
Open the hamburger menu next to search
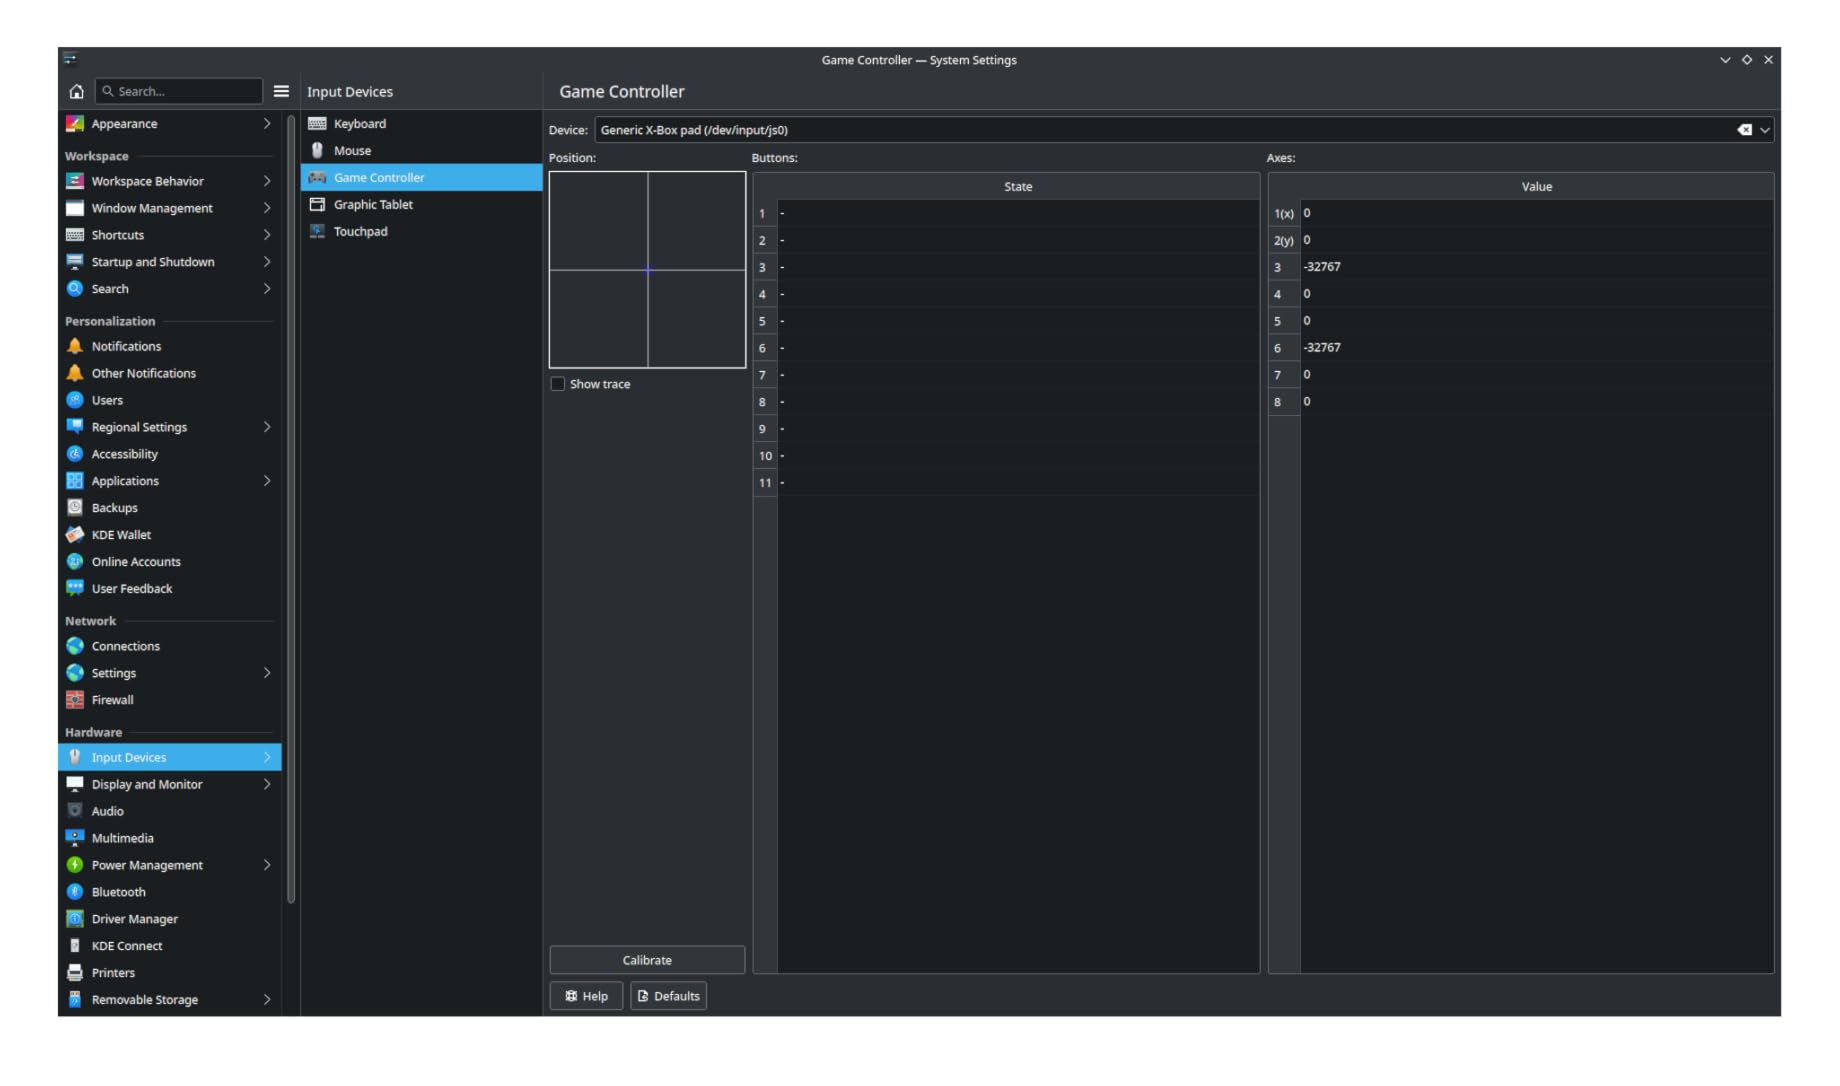281,91
